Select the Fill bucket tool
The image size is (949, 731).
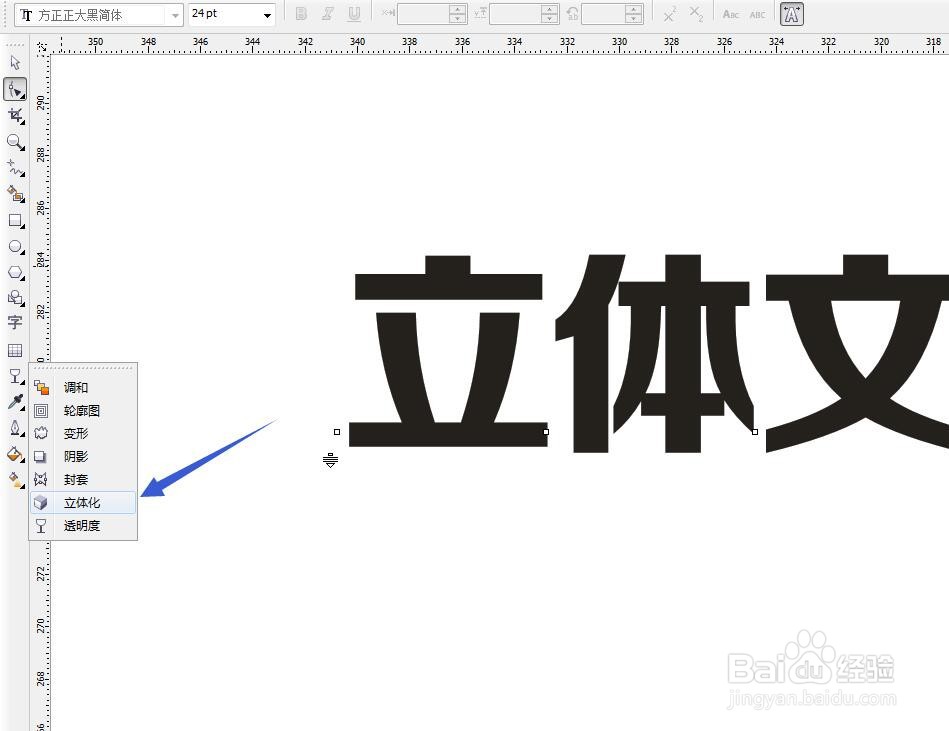tap(15, 454)
